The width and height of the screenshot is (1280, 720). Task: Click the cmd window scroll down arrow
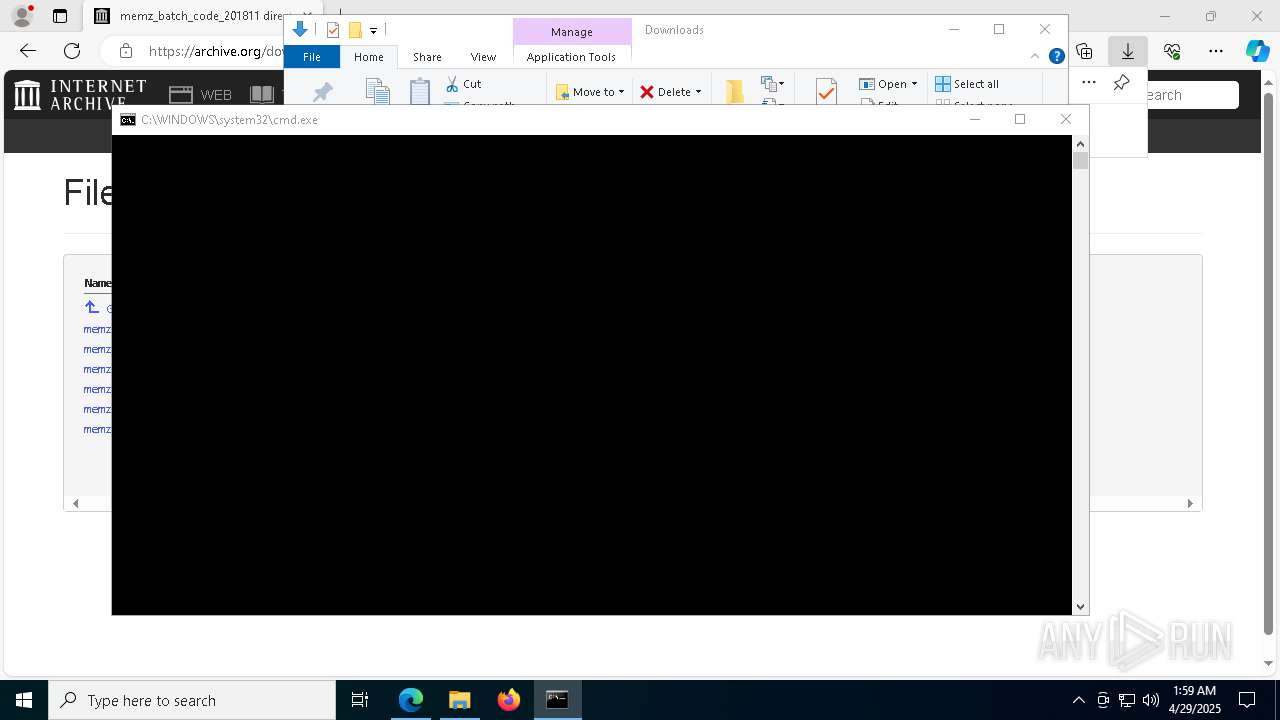pyautogui.click(x=1080, y=607)
